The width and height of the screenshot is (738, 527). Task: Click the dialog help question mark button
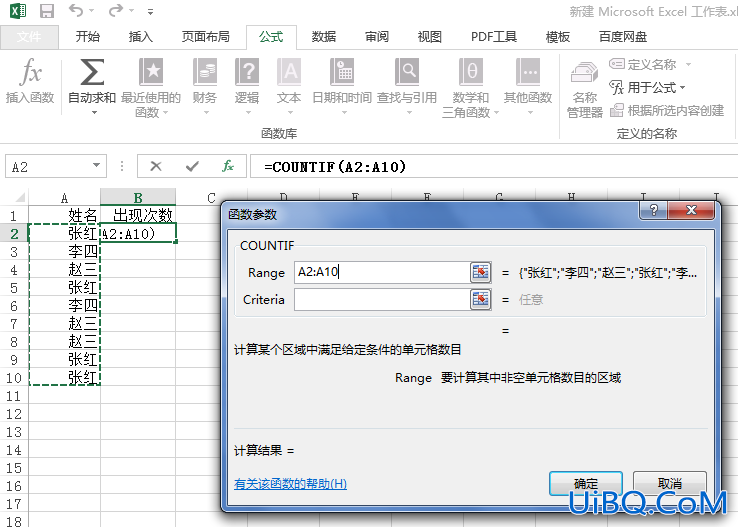point(653,210)
